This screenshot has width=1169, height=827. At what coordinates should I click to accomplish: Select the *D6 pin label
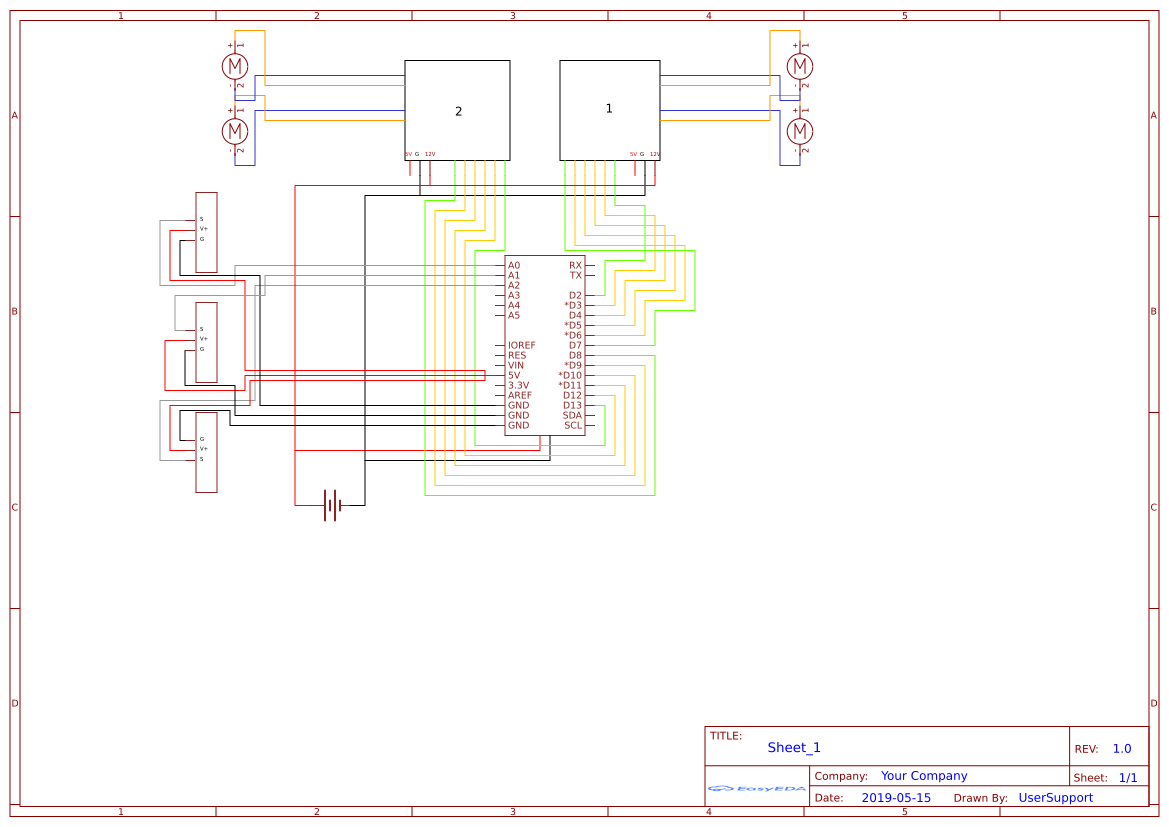(x=573, y=336)
